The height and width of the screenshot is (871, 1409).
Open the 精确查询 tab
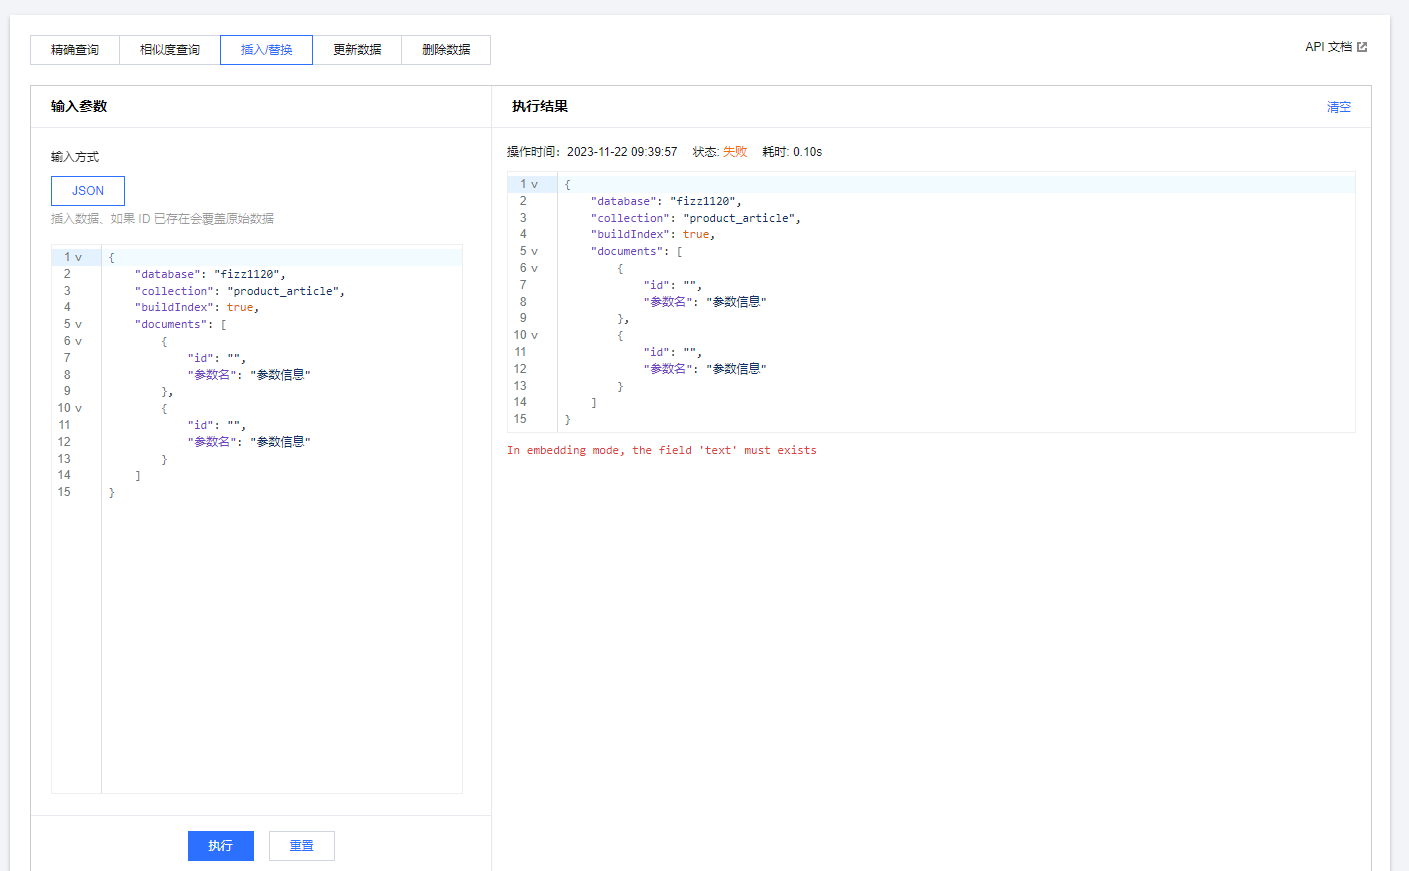75,50
